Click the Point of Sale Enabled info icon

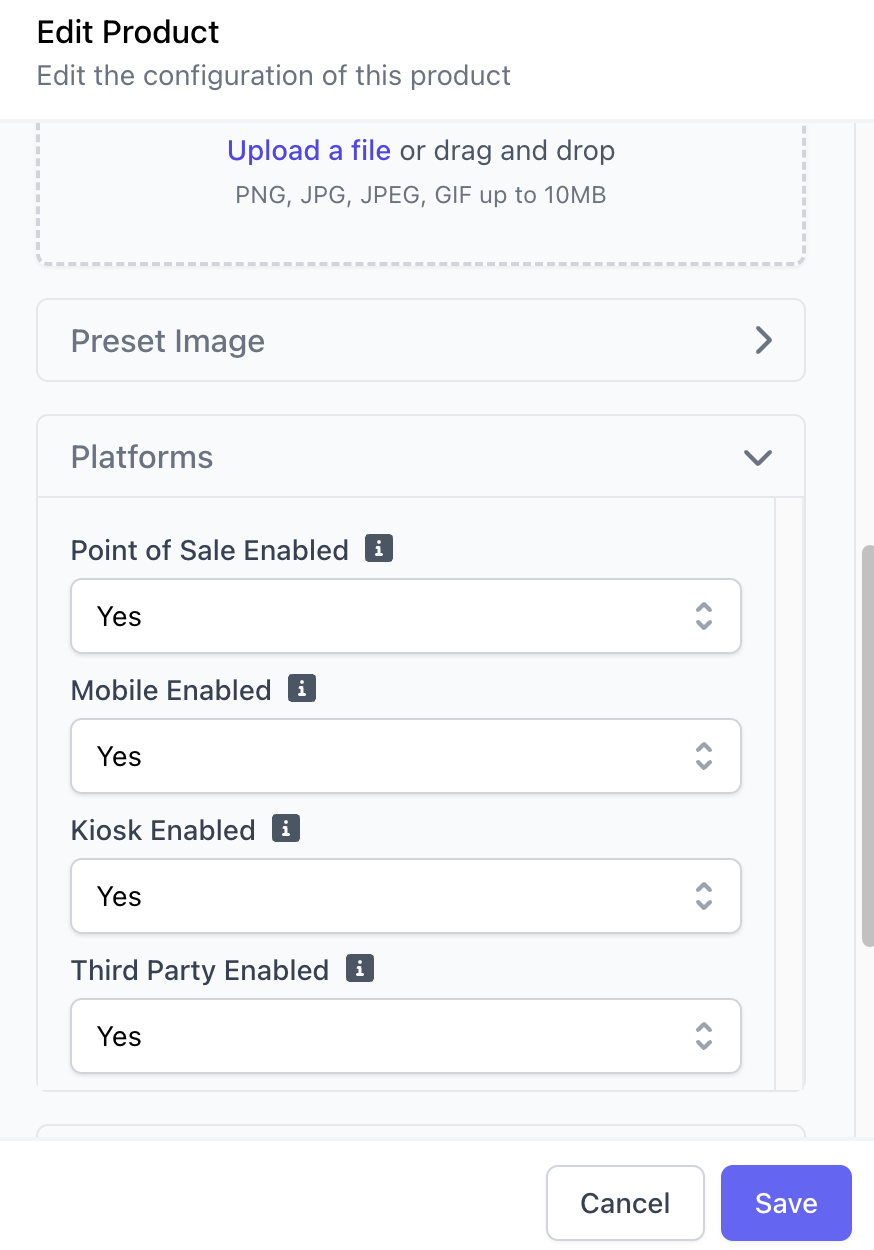pos(379,549)
